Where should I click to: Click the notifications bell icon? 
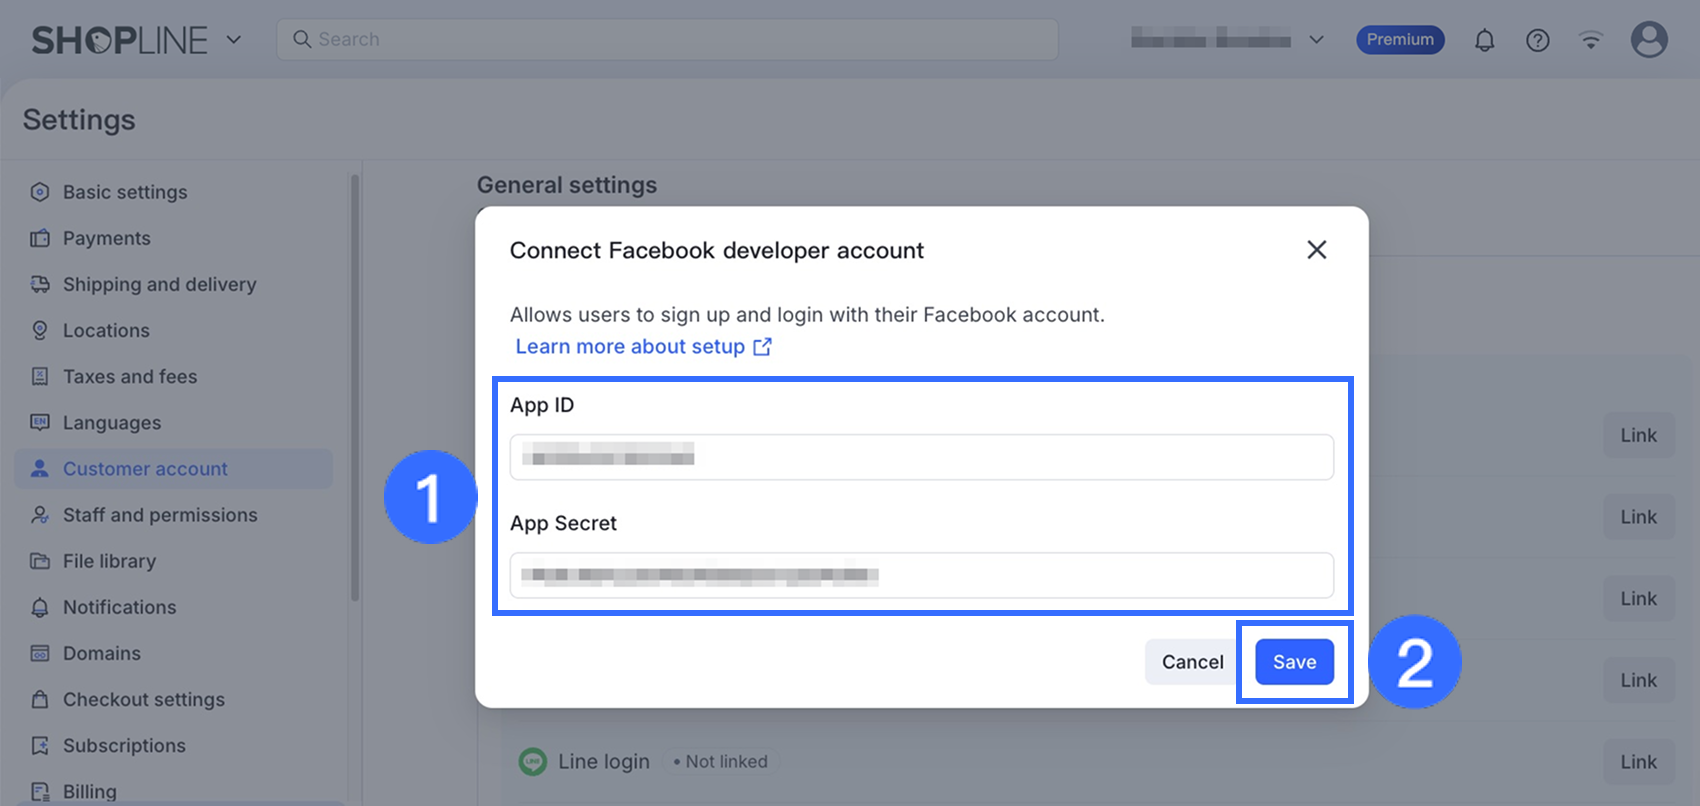tap(1485, 40)
